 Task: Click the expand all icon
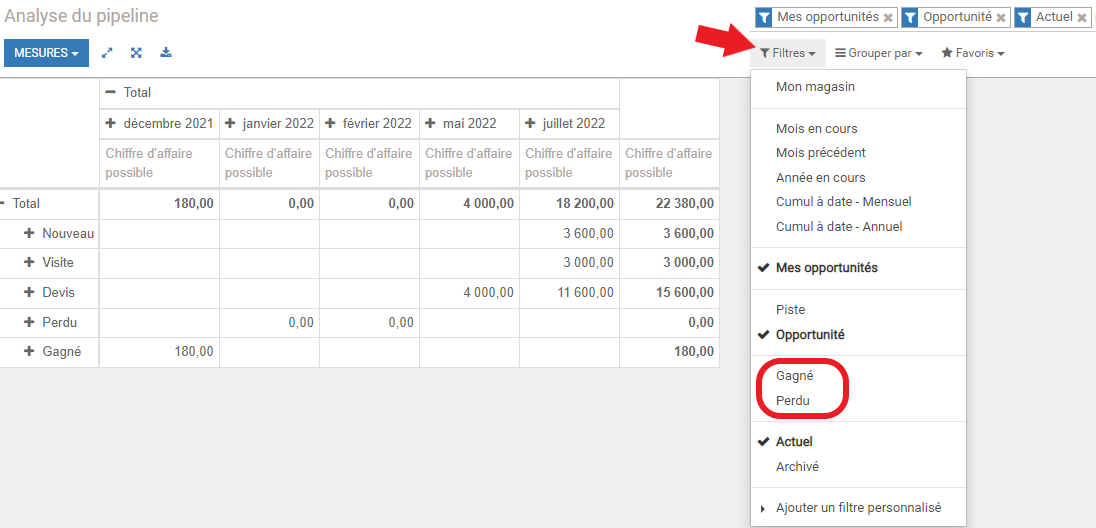[x=136, y=52]
